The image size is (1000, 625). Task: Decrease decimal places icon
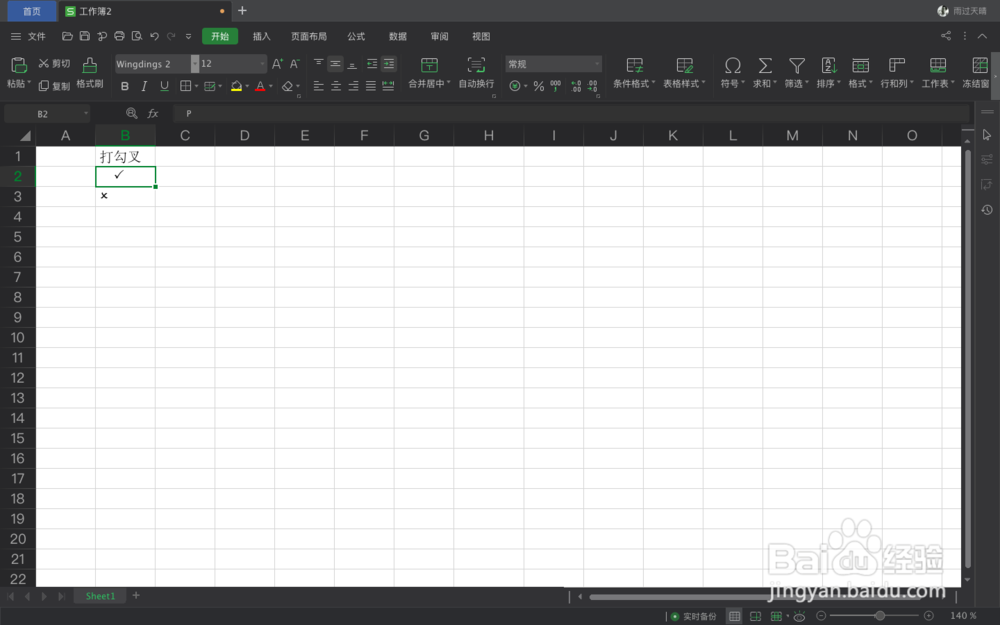pos(592,86)
